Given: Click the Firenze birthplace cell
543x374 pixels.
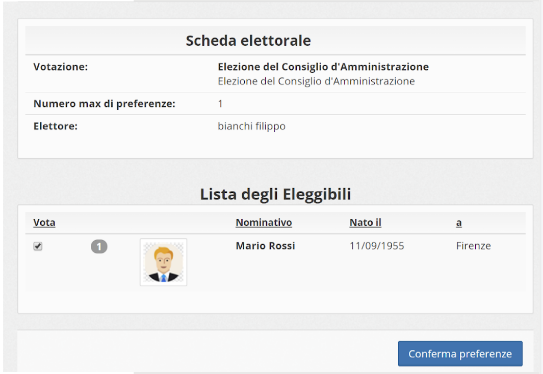Looking at the screenshot, I should (473, 246).
